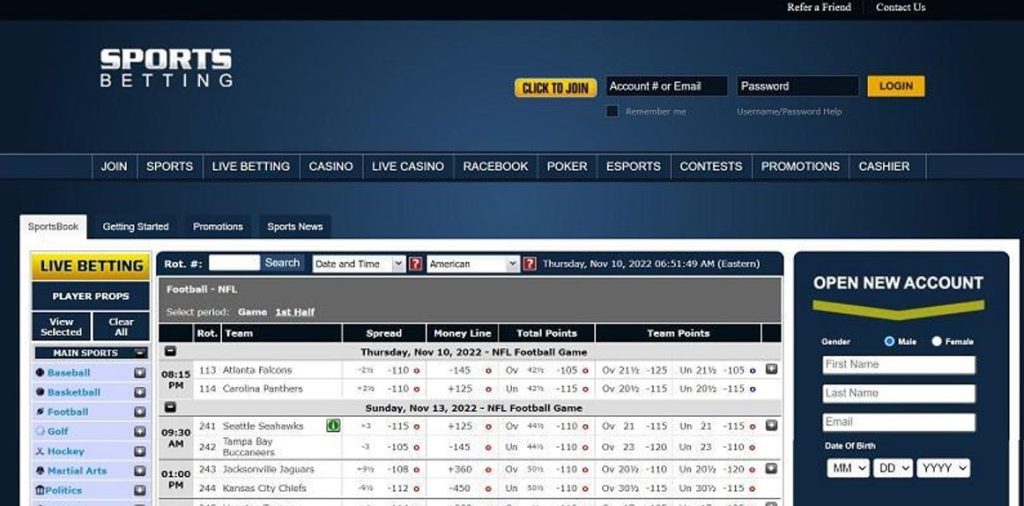Open Username/Password Help link
Image resolution: width=1024 pixels, height=506 pixels.
tap(790, 112)
